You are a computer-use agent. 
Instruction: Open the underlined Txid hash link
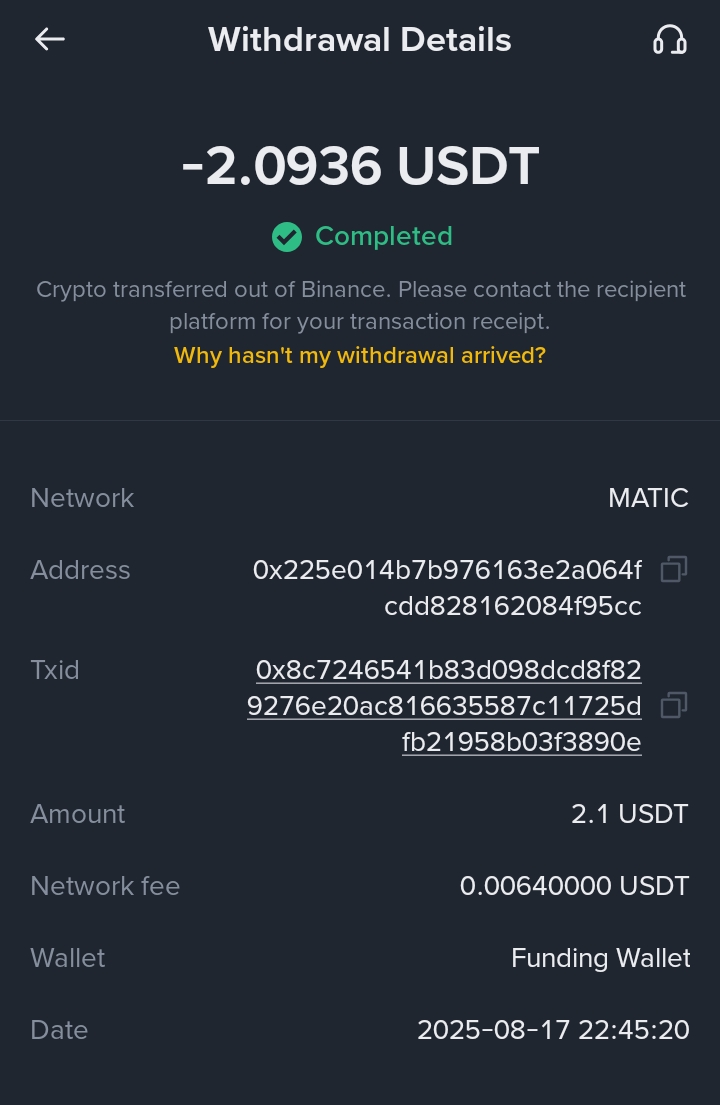445,706
